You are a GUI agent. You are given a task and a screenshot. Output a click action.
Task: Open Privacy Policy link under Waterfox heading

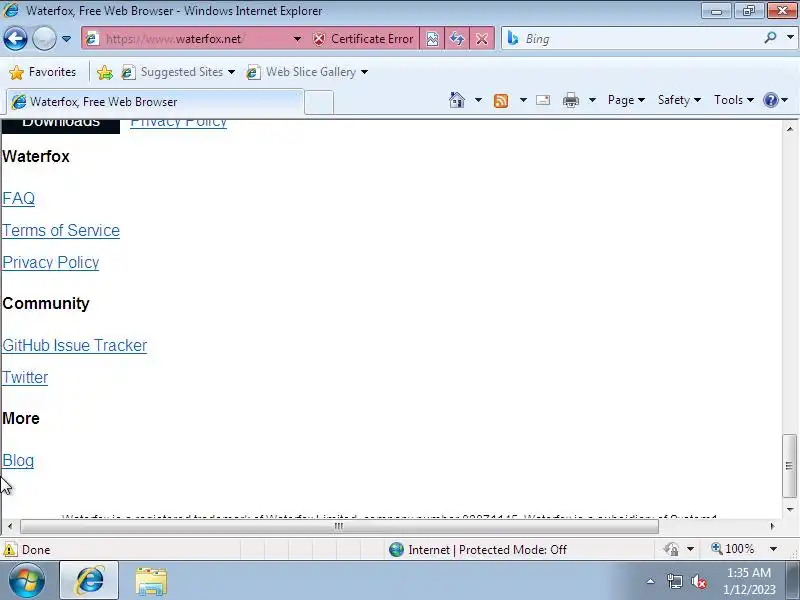51,262
